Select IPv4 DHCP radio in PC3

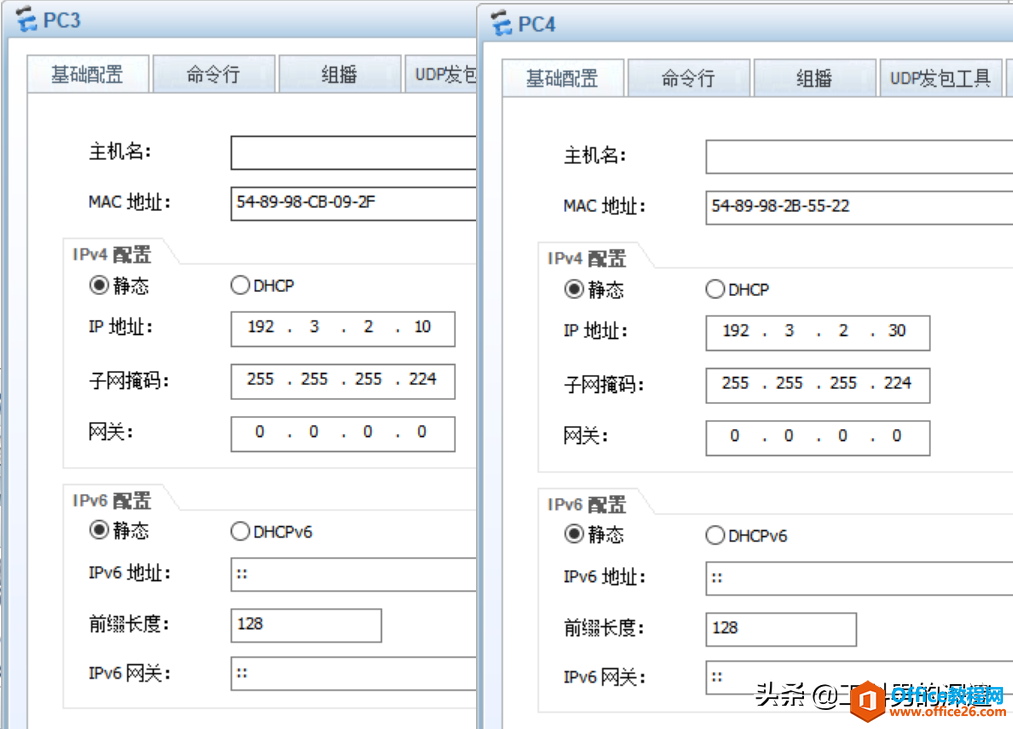(x=240, y=285)
